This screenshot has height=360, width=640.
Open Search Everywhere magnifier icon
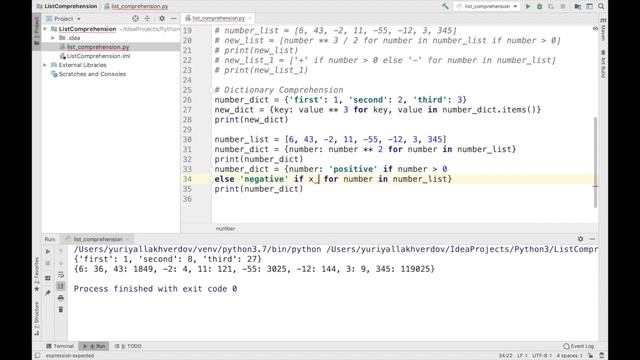click(601, 6)
